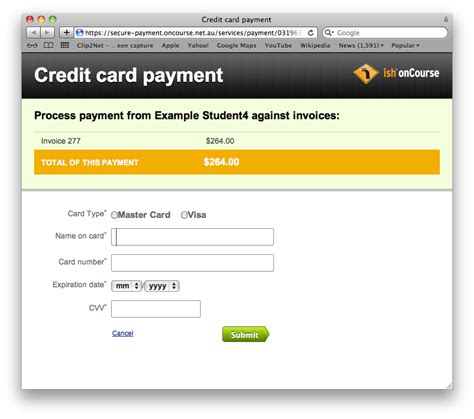The image size is (474, 419).
Task: Focus the Card number input field
Action: click(192, 263)
